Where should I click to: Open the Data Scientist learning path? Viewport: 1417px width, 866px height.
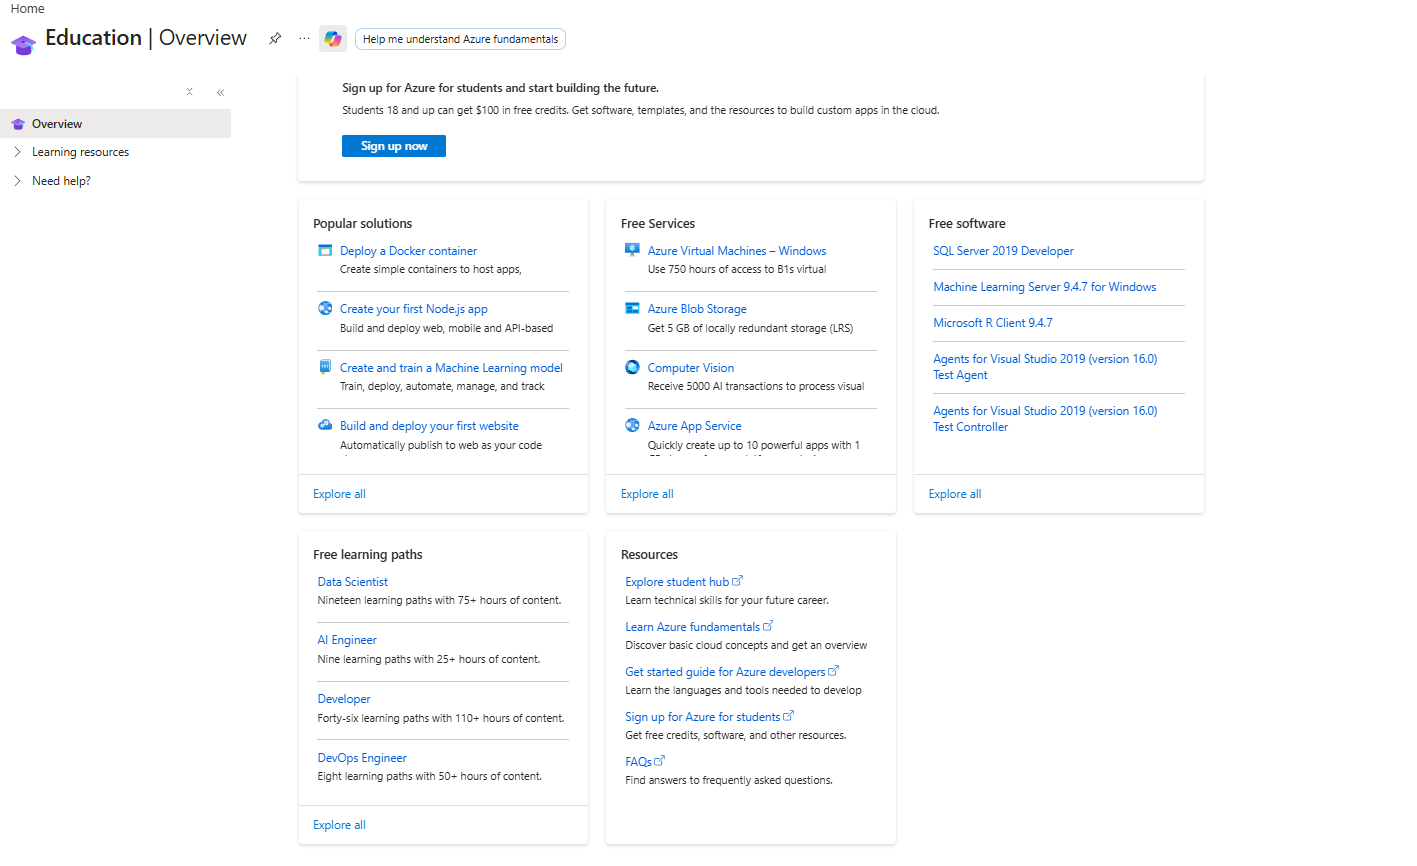coord(352,582)
